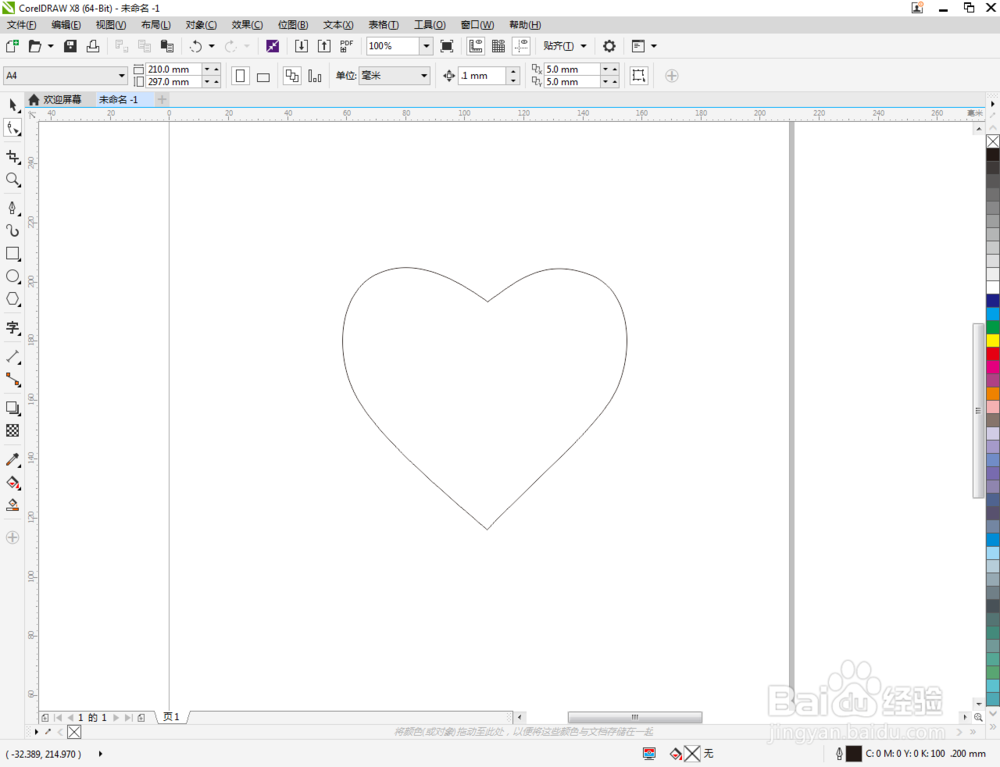Click the Import icon
Screen dimensions: 1000x767
(301, 46)
